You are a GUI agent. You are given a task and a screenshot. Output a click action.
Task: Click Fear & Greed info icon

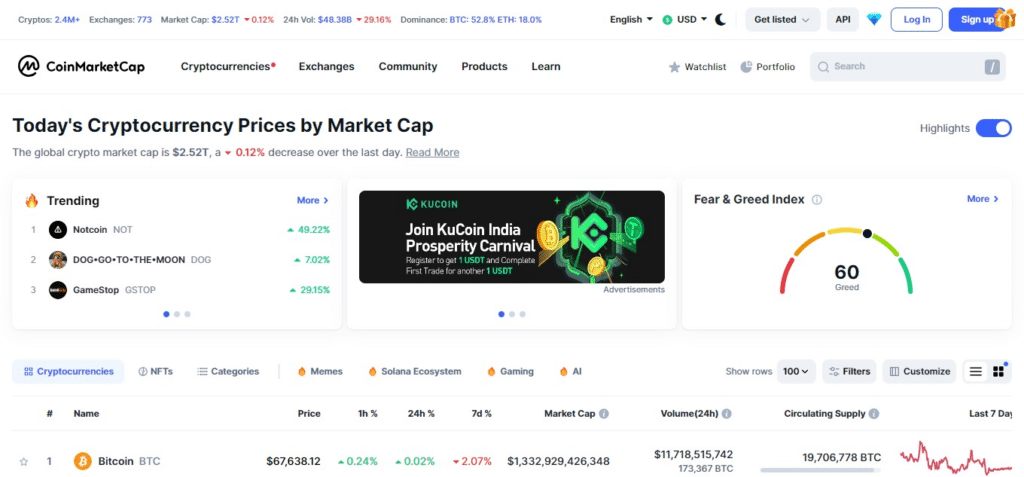click(817, 199)
